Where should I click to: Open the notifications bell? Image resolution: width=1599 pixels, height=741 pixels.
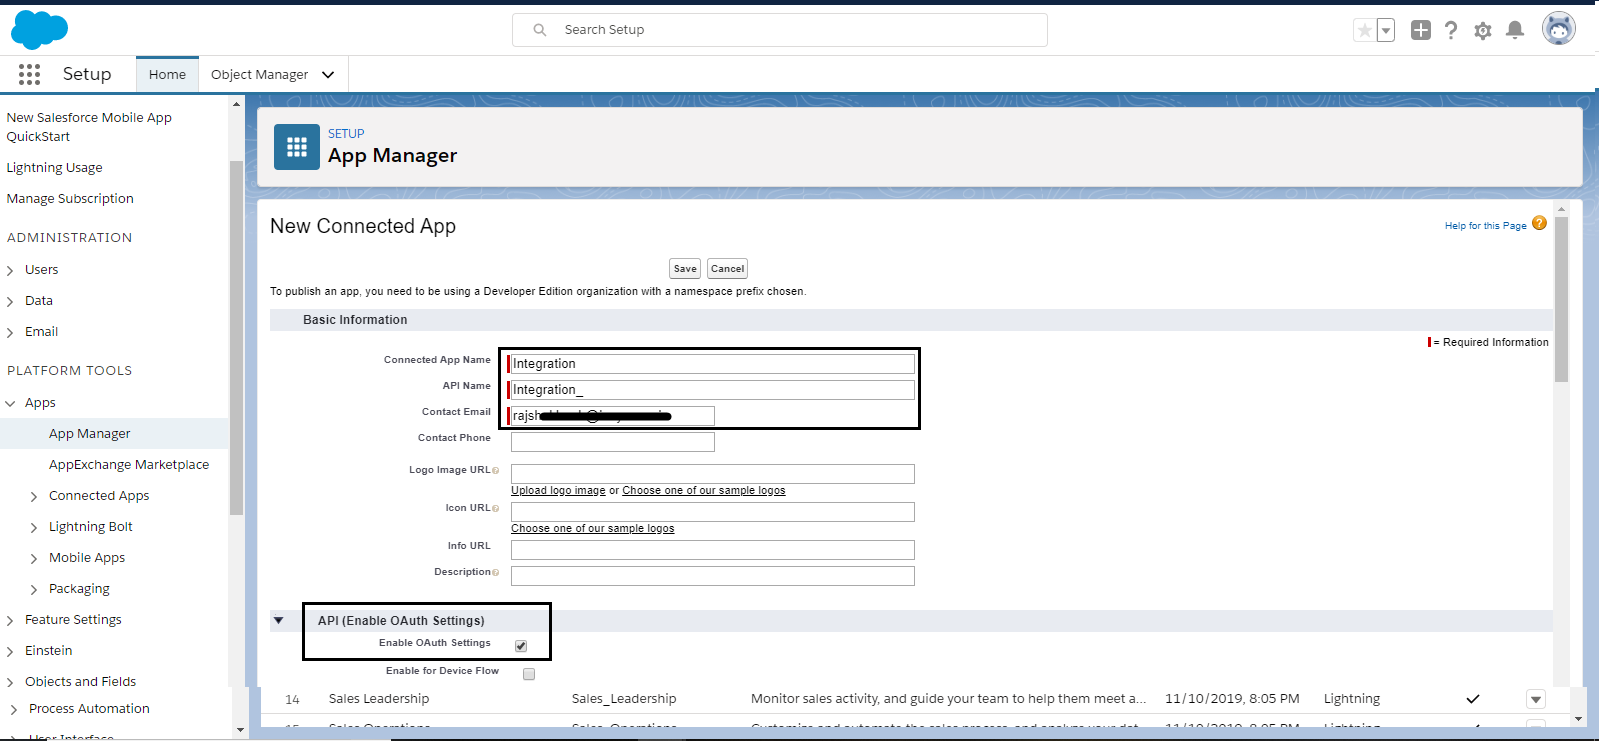(1515, 30)
